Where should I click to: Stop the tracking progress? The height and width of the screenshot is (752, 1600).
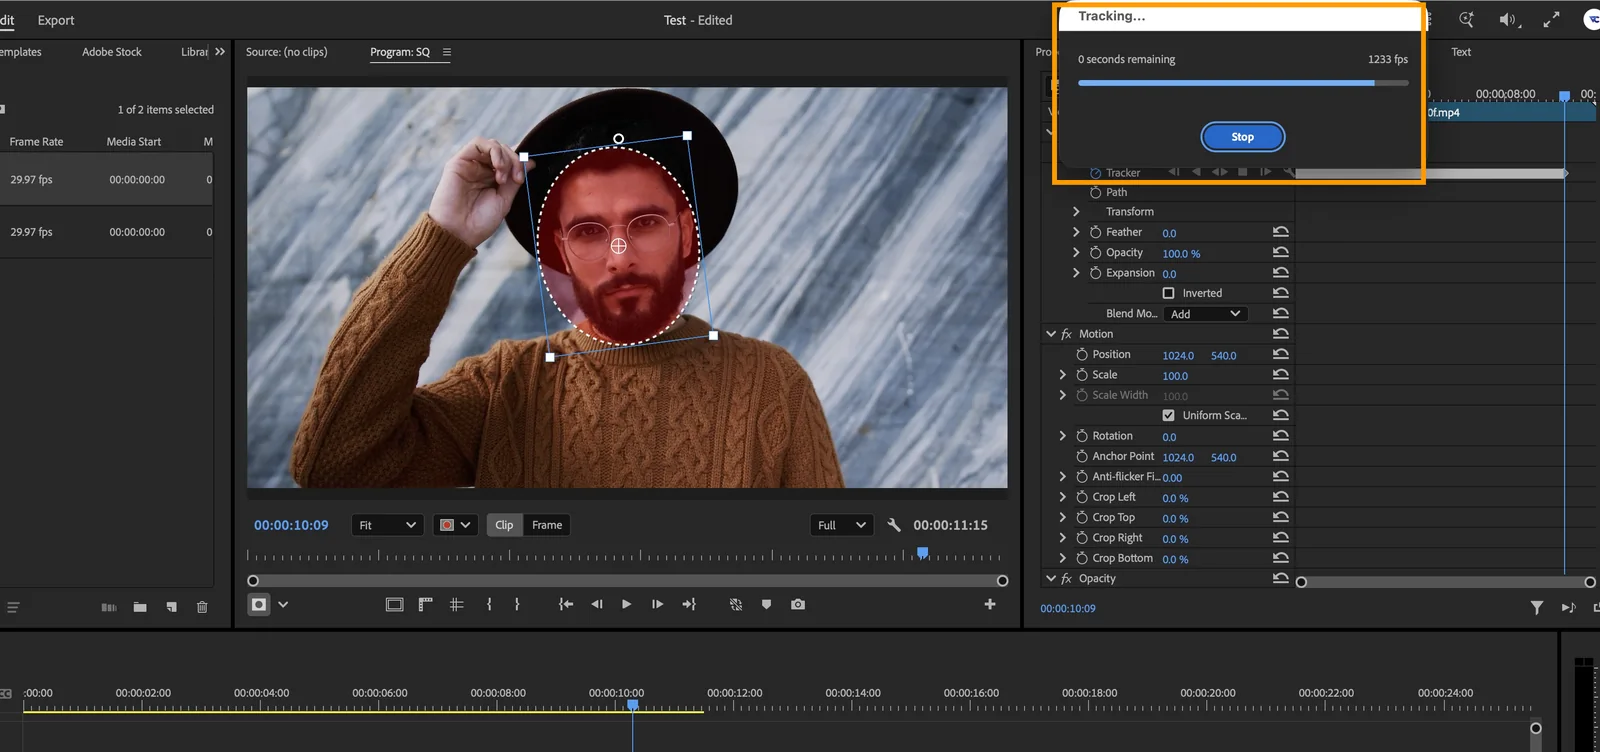click(1242, 137)
